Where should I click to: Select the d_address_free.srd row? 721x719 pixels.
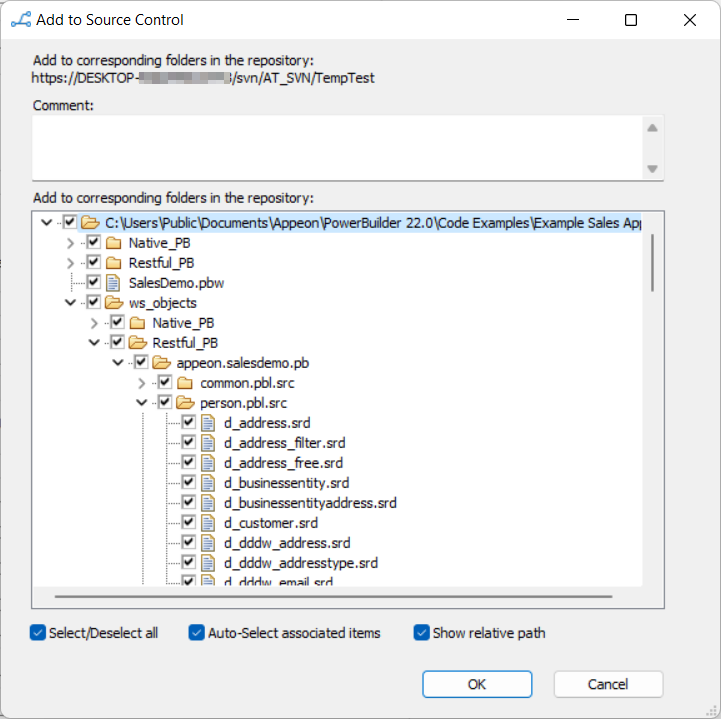(x=283, y=463)
